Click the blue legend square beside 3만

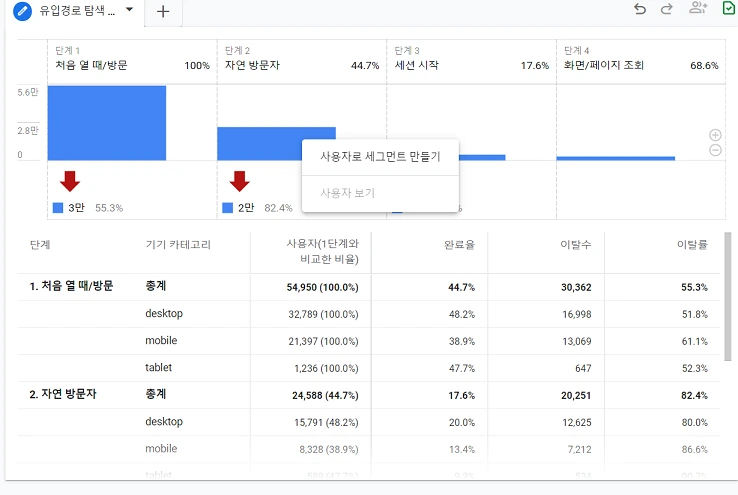(x=58, y=208)
